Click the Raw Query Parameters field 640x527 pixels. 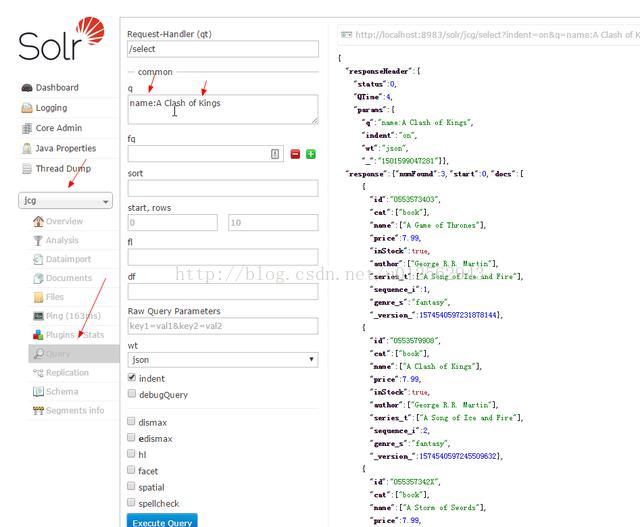[223, 326]
